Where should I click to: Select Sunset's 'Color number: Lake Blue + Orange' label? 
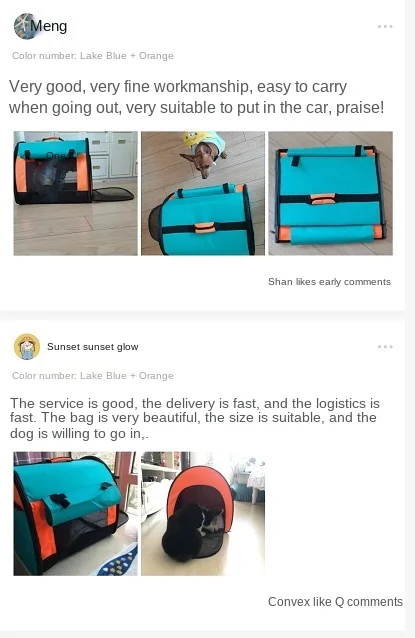(x=93, y=376)
